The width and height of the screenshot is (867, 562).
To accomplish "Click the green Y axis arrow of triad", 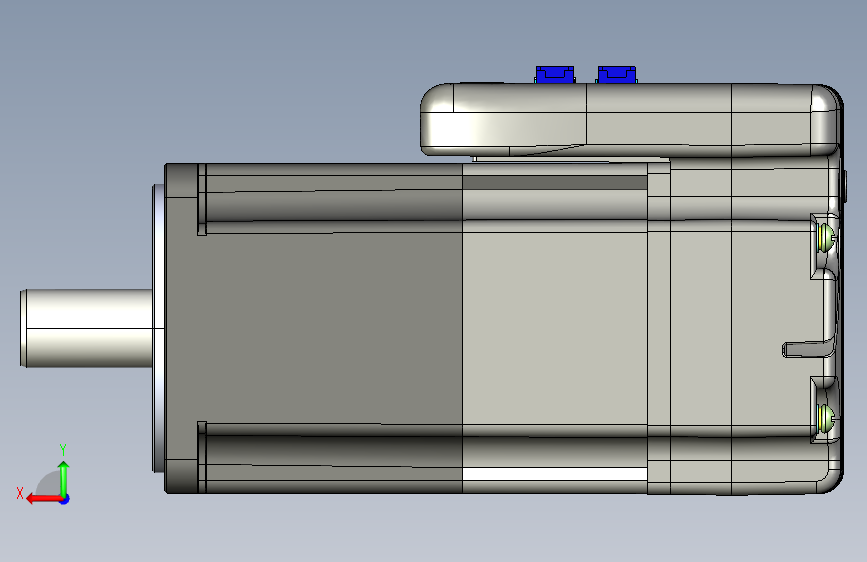I will pyautogui.click(x=64, y=478).
